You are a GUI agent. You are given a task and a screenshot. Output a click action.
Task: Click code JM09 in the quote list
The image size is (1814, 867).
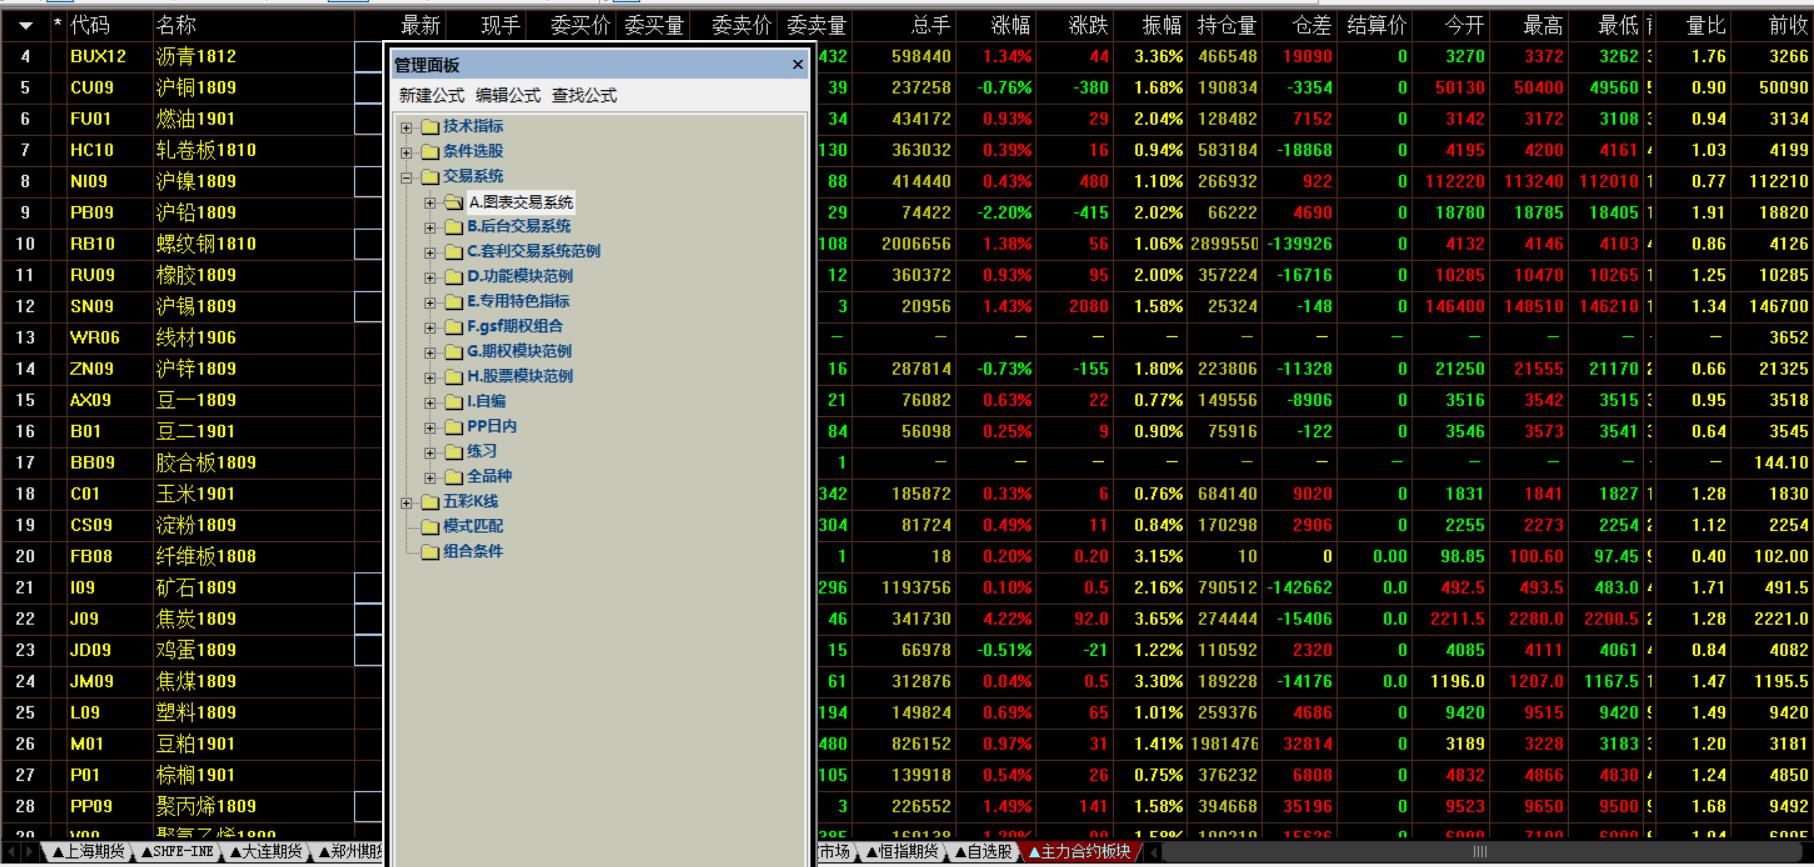(x=92, y=682)
